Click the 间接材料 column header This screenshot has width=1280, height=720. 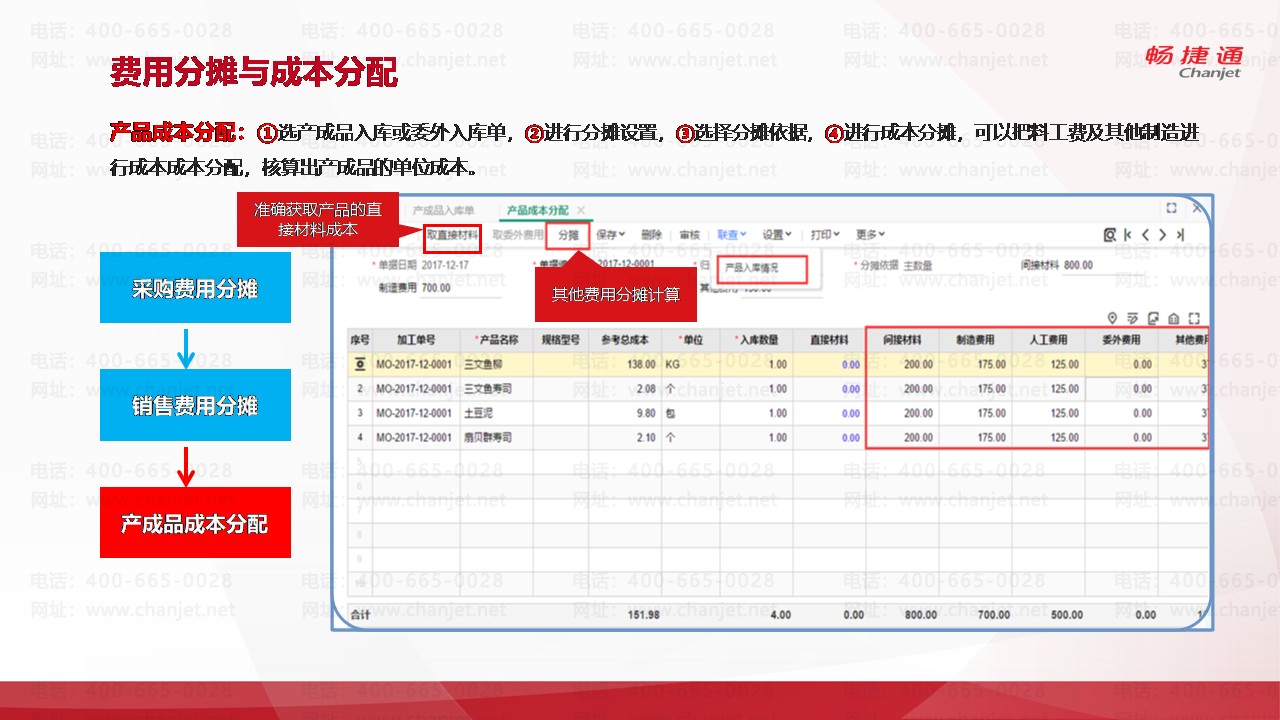[x=902, y=340]
